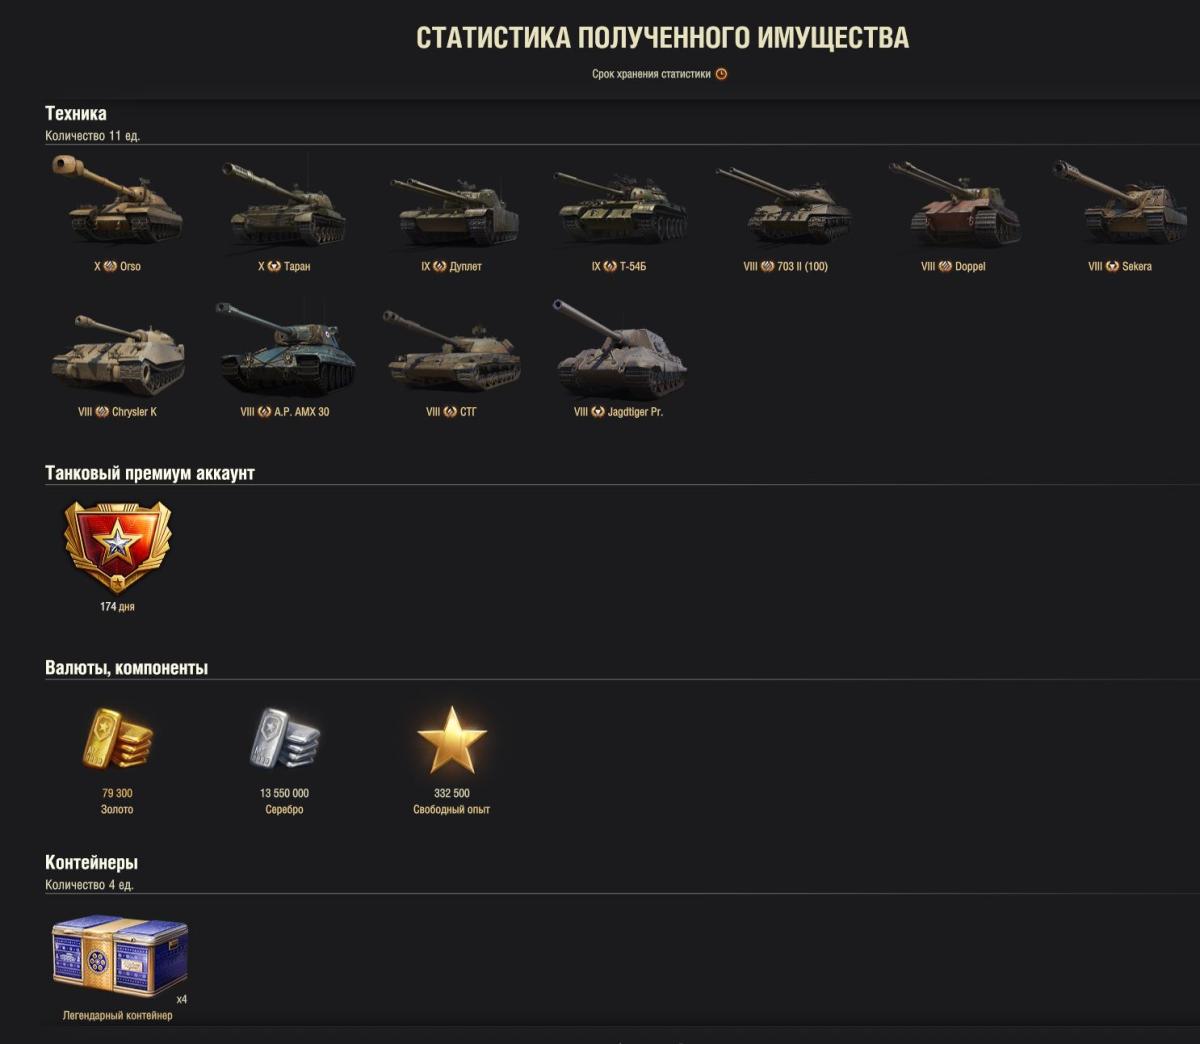
Task: Select the gold bars Золото icon
Action: click(118, 739)
